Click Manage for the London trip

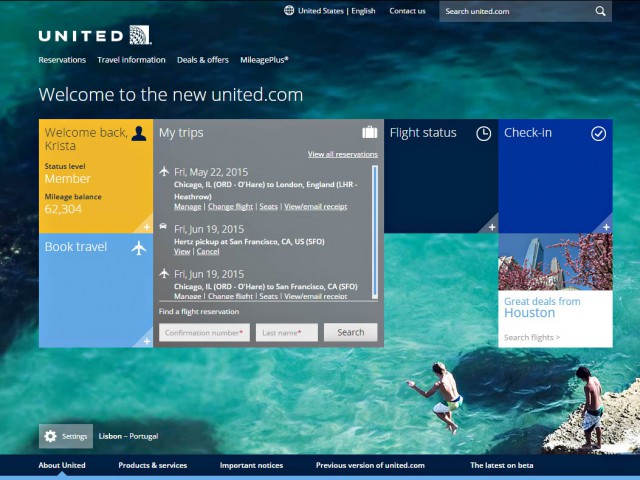tap(188, 207)
